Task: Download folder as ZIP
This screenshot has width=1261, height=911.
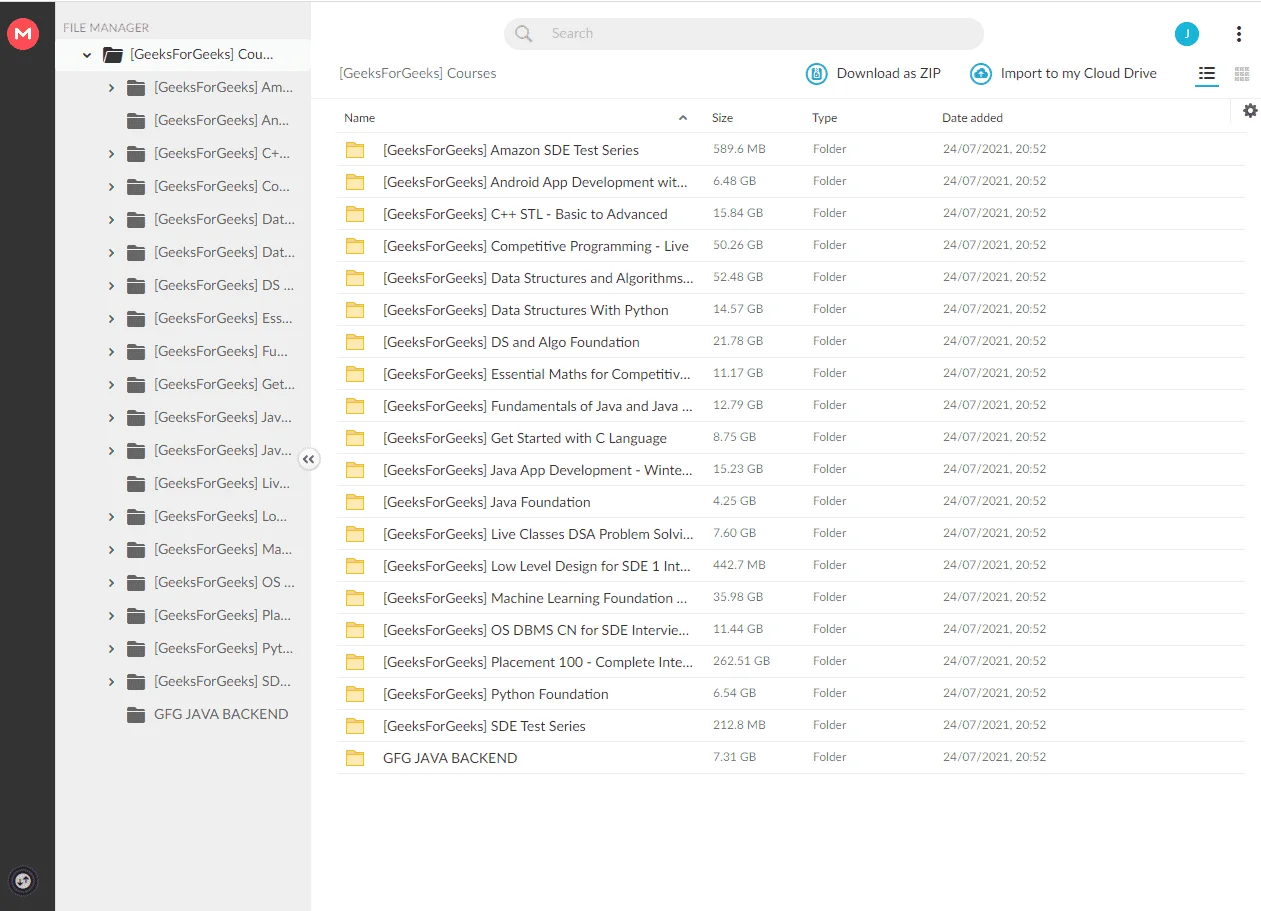Action: [x=874, y=74]
